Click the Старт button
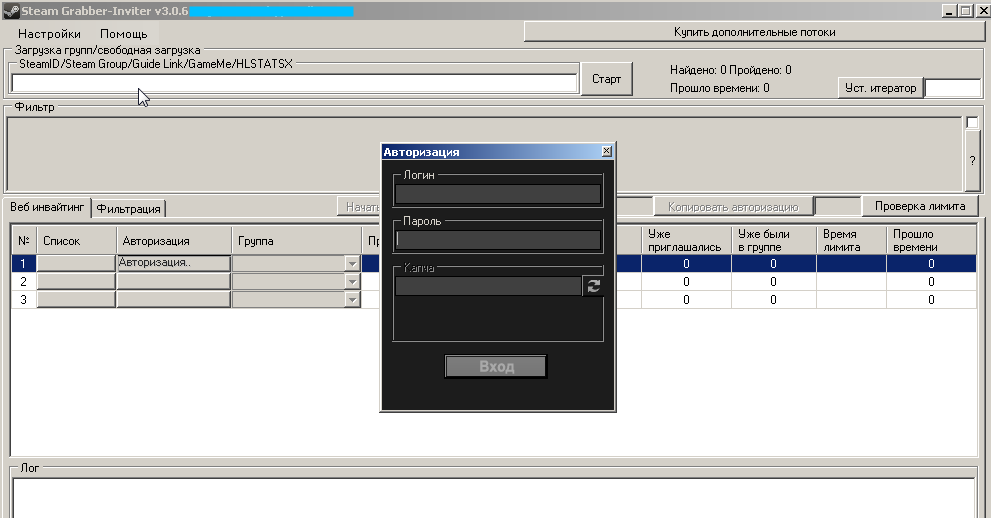Viewport: 991px width, 518px height. point(606,79)
